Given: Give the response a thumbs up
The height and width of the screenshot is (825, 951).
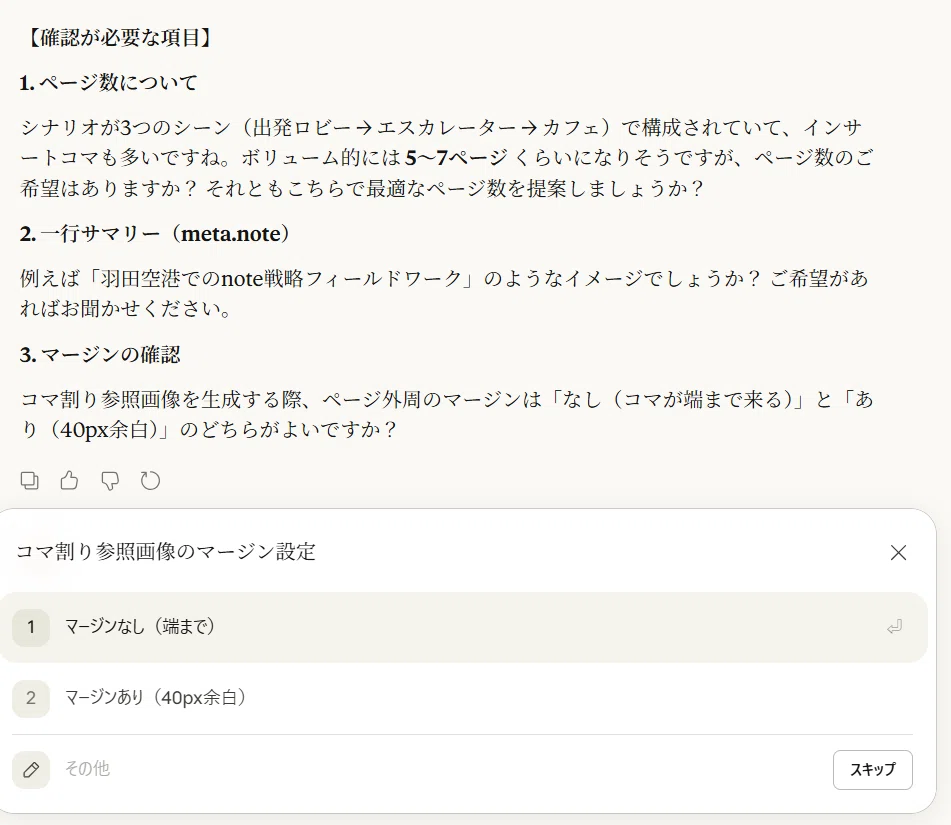Looking at the screenshot, I should (70, 480).
